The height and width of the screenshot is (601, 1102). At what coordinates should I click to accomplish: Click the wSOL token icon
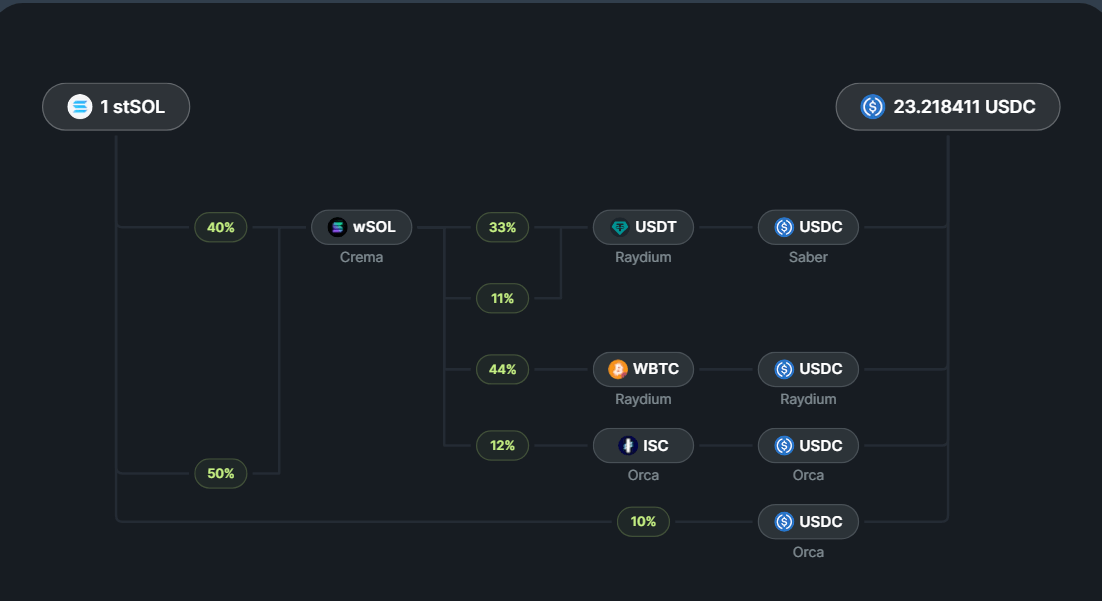337,227
